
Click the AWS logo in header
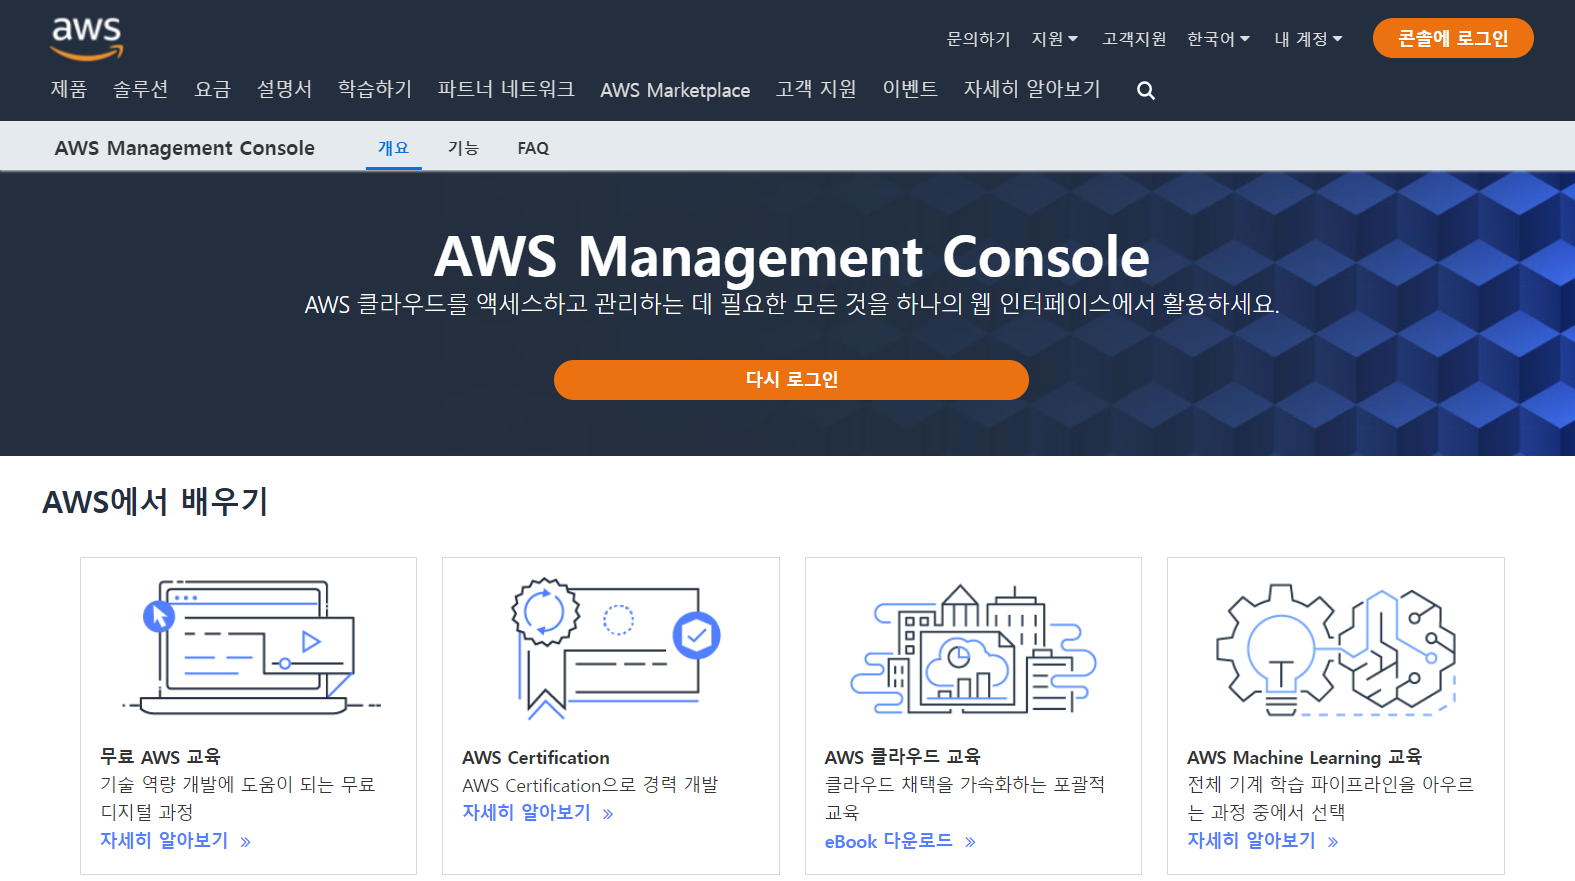coord(87,39)
